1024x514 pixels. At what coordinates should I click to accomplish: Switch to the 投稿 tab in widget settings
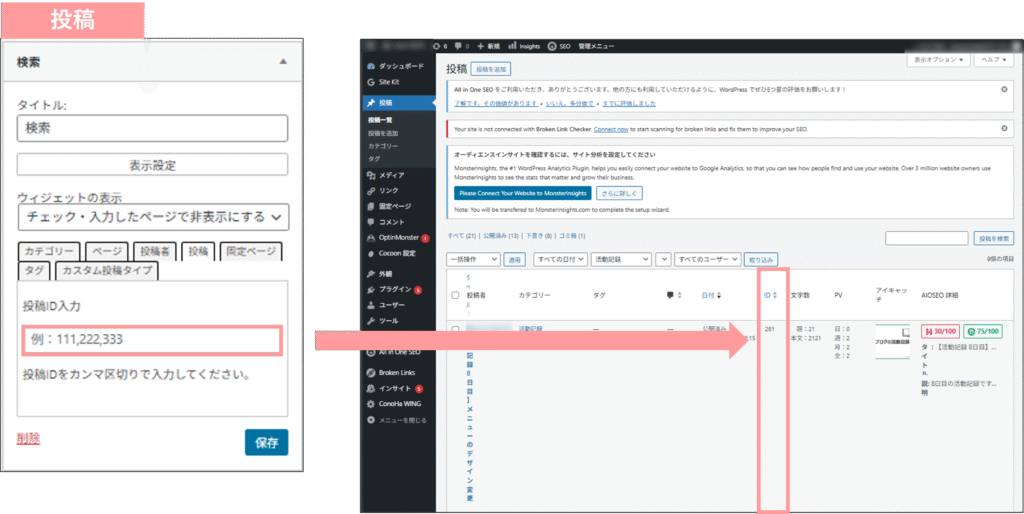198,251
